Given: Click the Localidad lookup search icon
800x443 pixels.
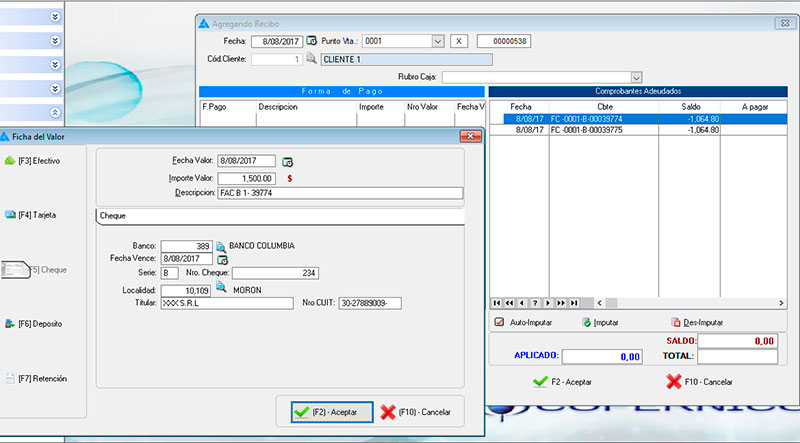Looking at the screenshot, I should [221, 289].
